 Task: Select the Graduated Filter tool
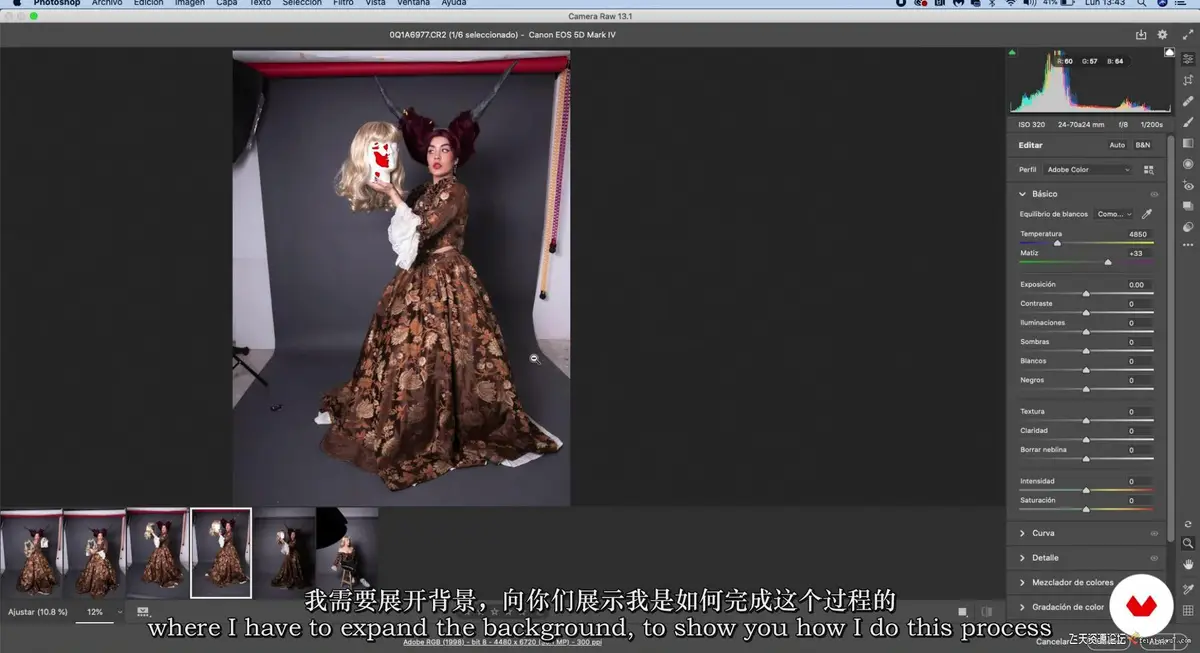point(1188,143)
